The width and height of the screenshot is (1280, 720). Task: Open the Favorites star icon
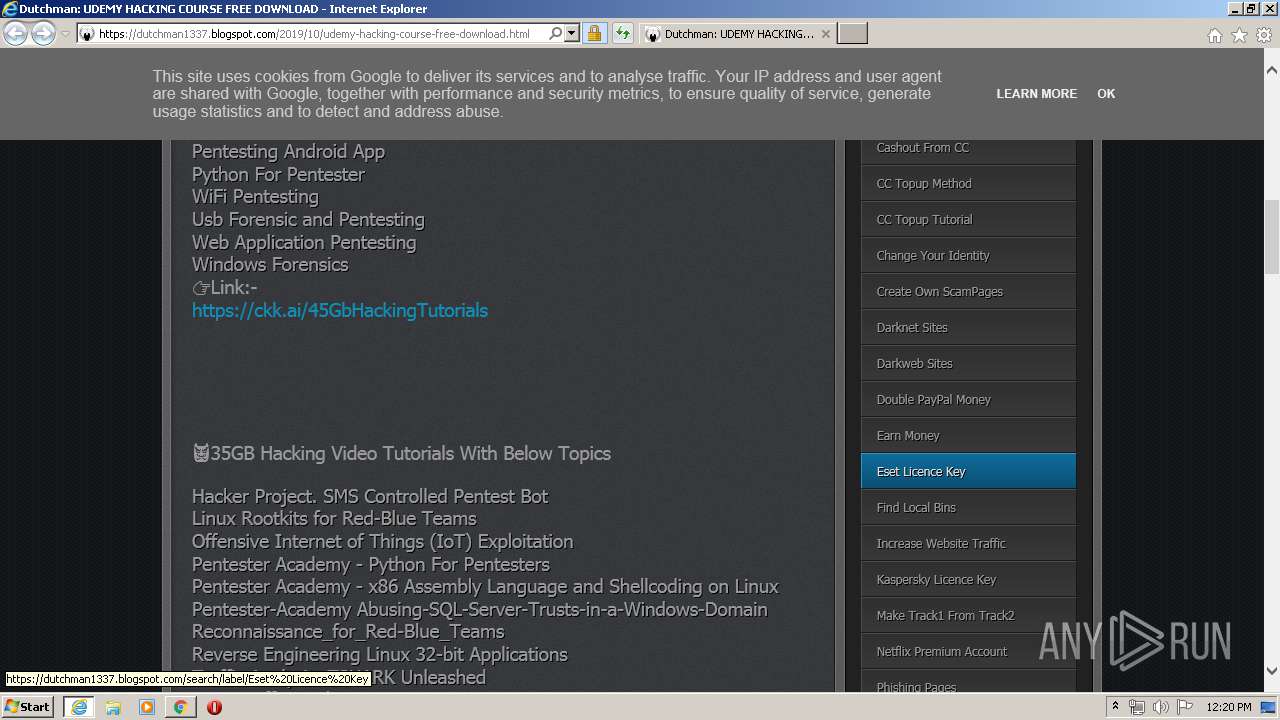point(1239,35)
